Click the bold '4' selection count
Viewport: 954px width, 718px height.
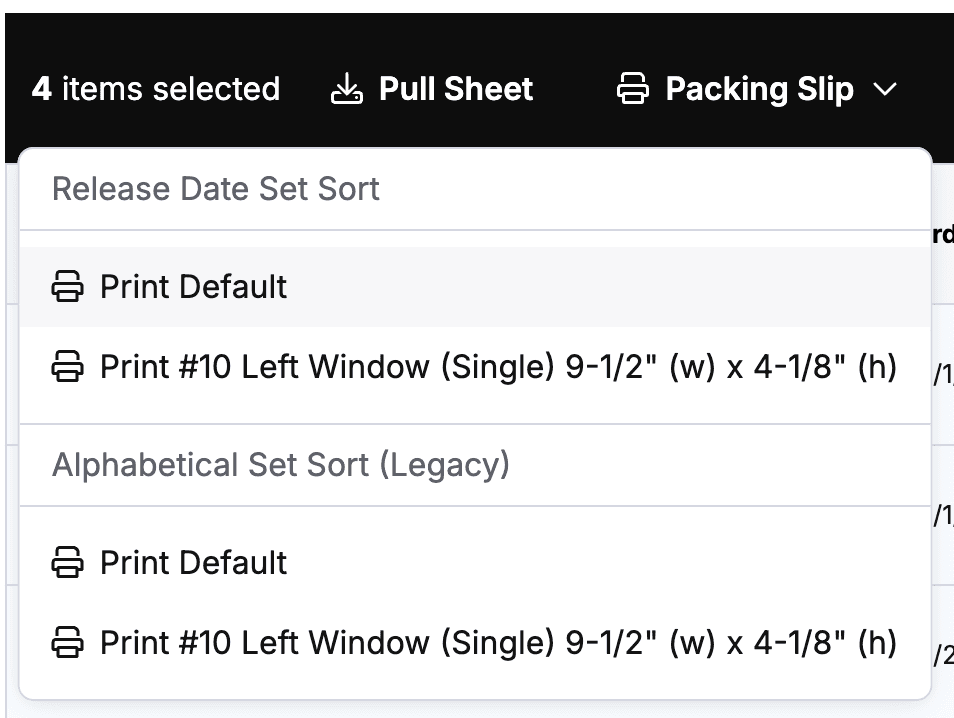41,90
